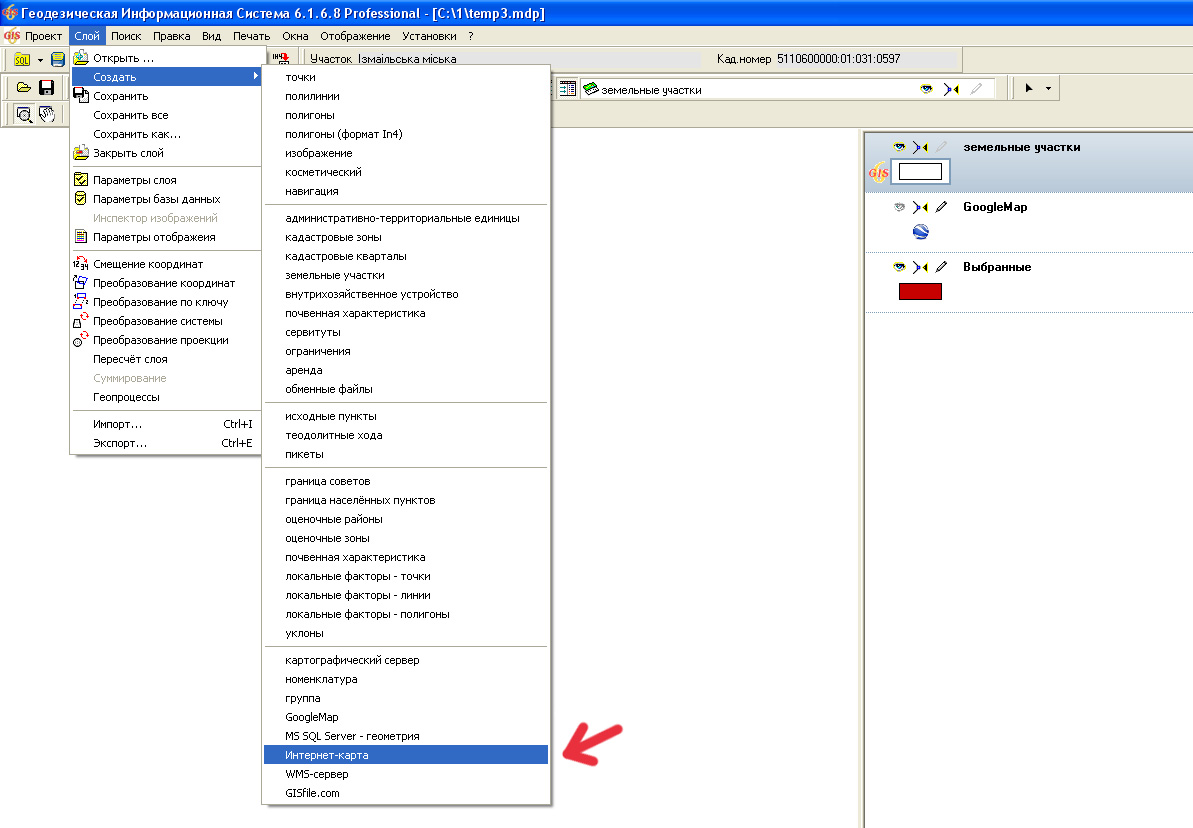Toggle the edit pencil for the земельные участки layer in the panel
This screenshot has height=828, width=1193.
941,147
